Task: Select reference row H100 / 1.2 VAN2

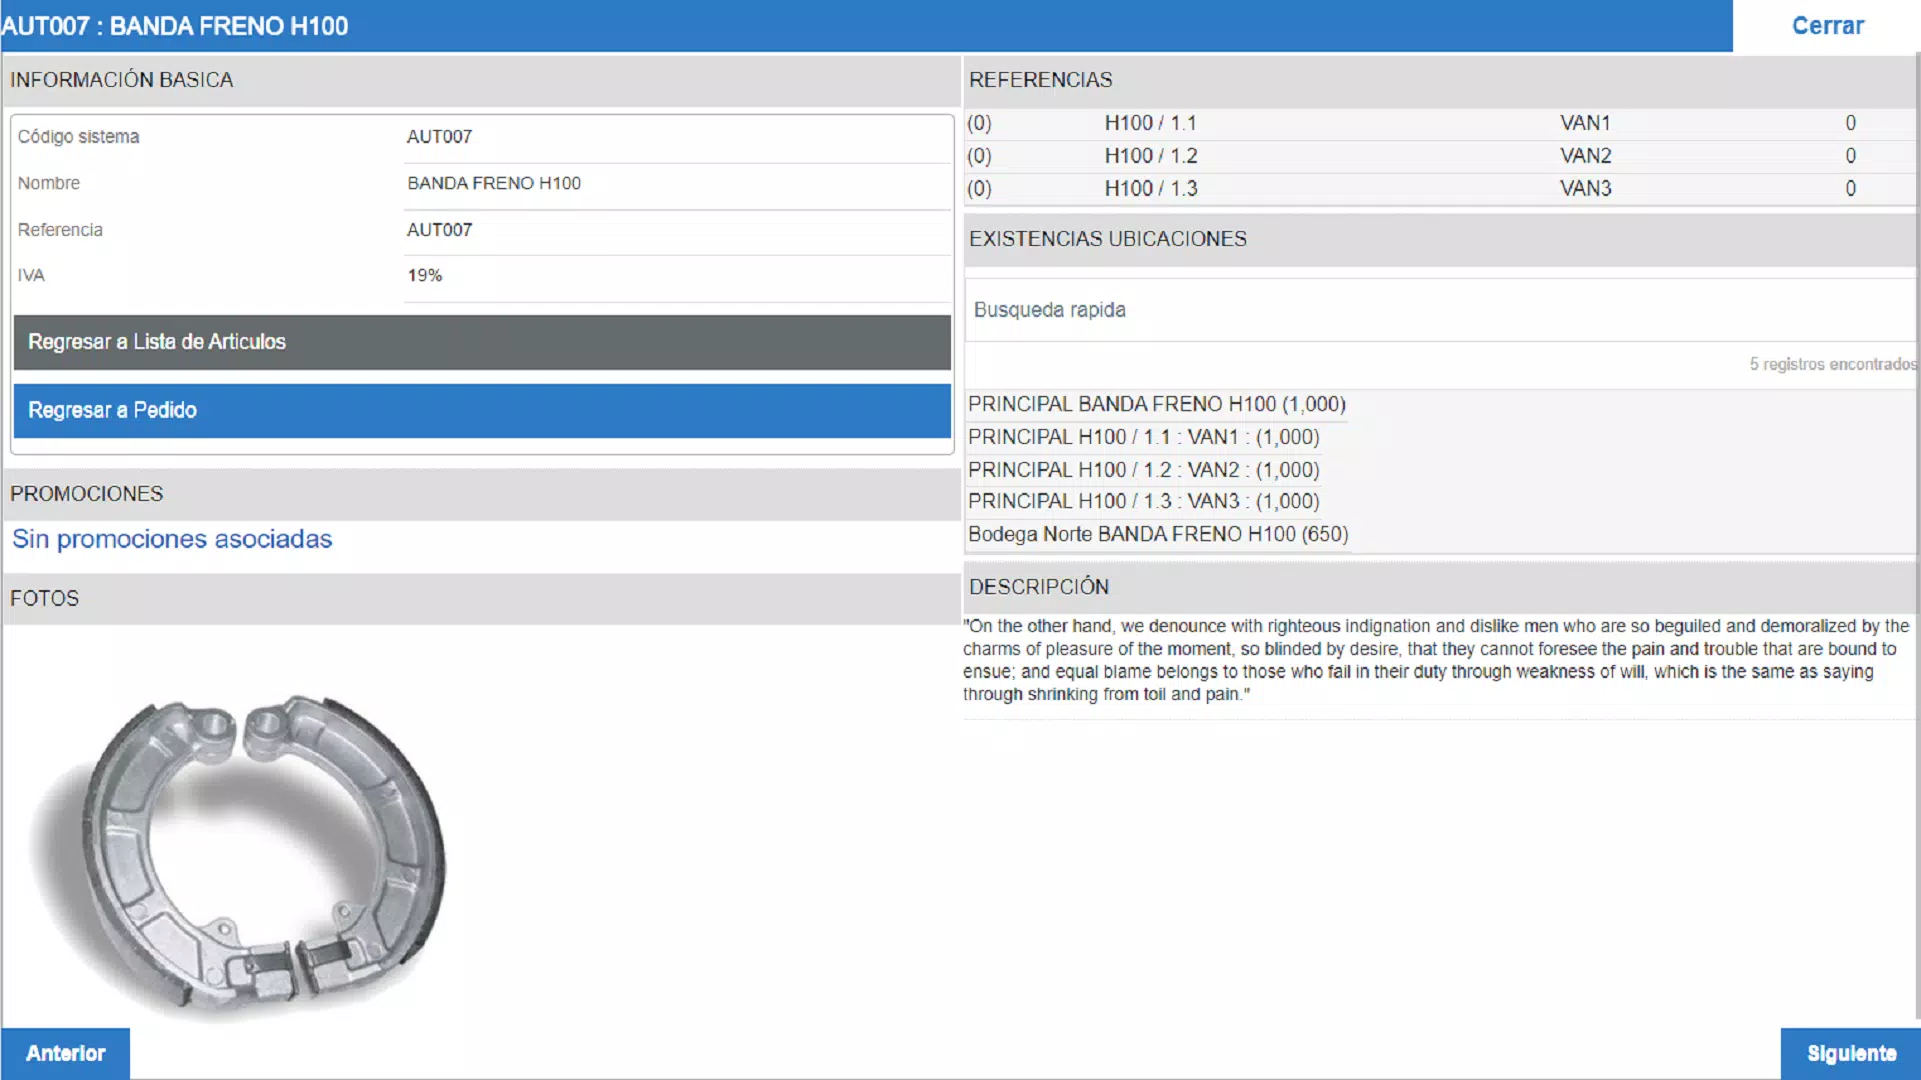Action: coord(1440,156)
